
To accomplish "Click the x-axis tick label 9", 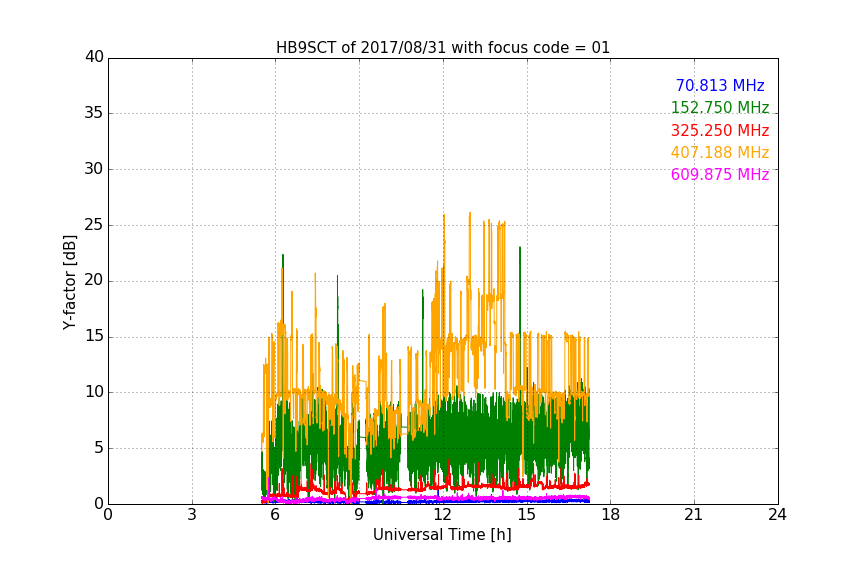I will [x=359, y=515].
